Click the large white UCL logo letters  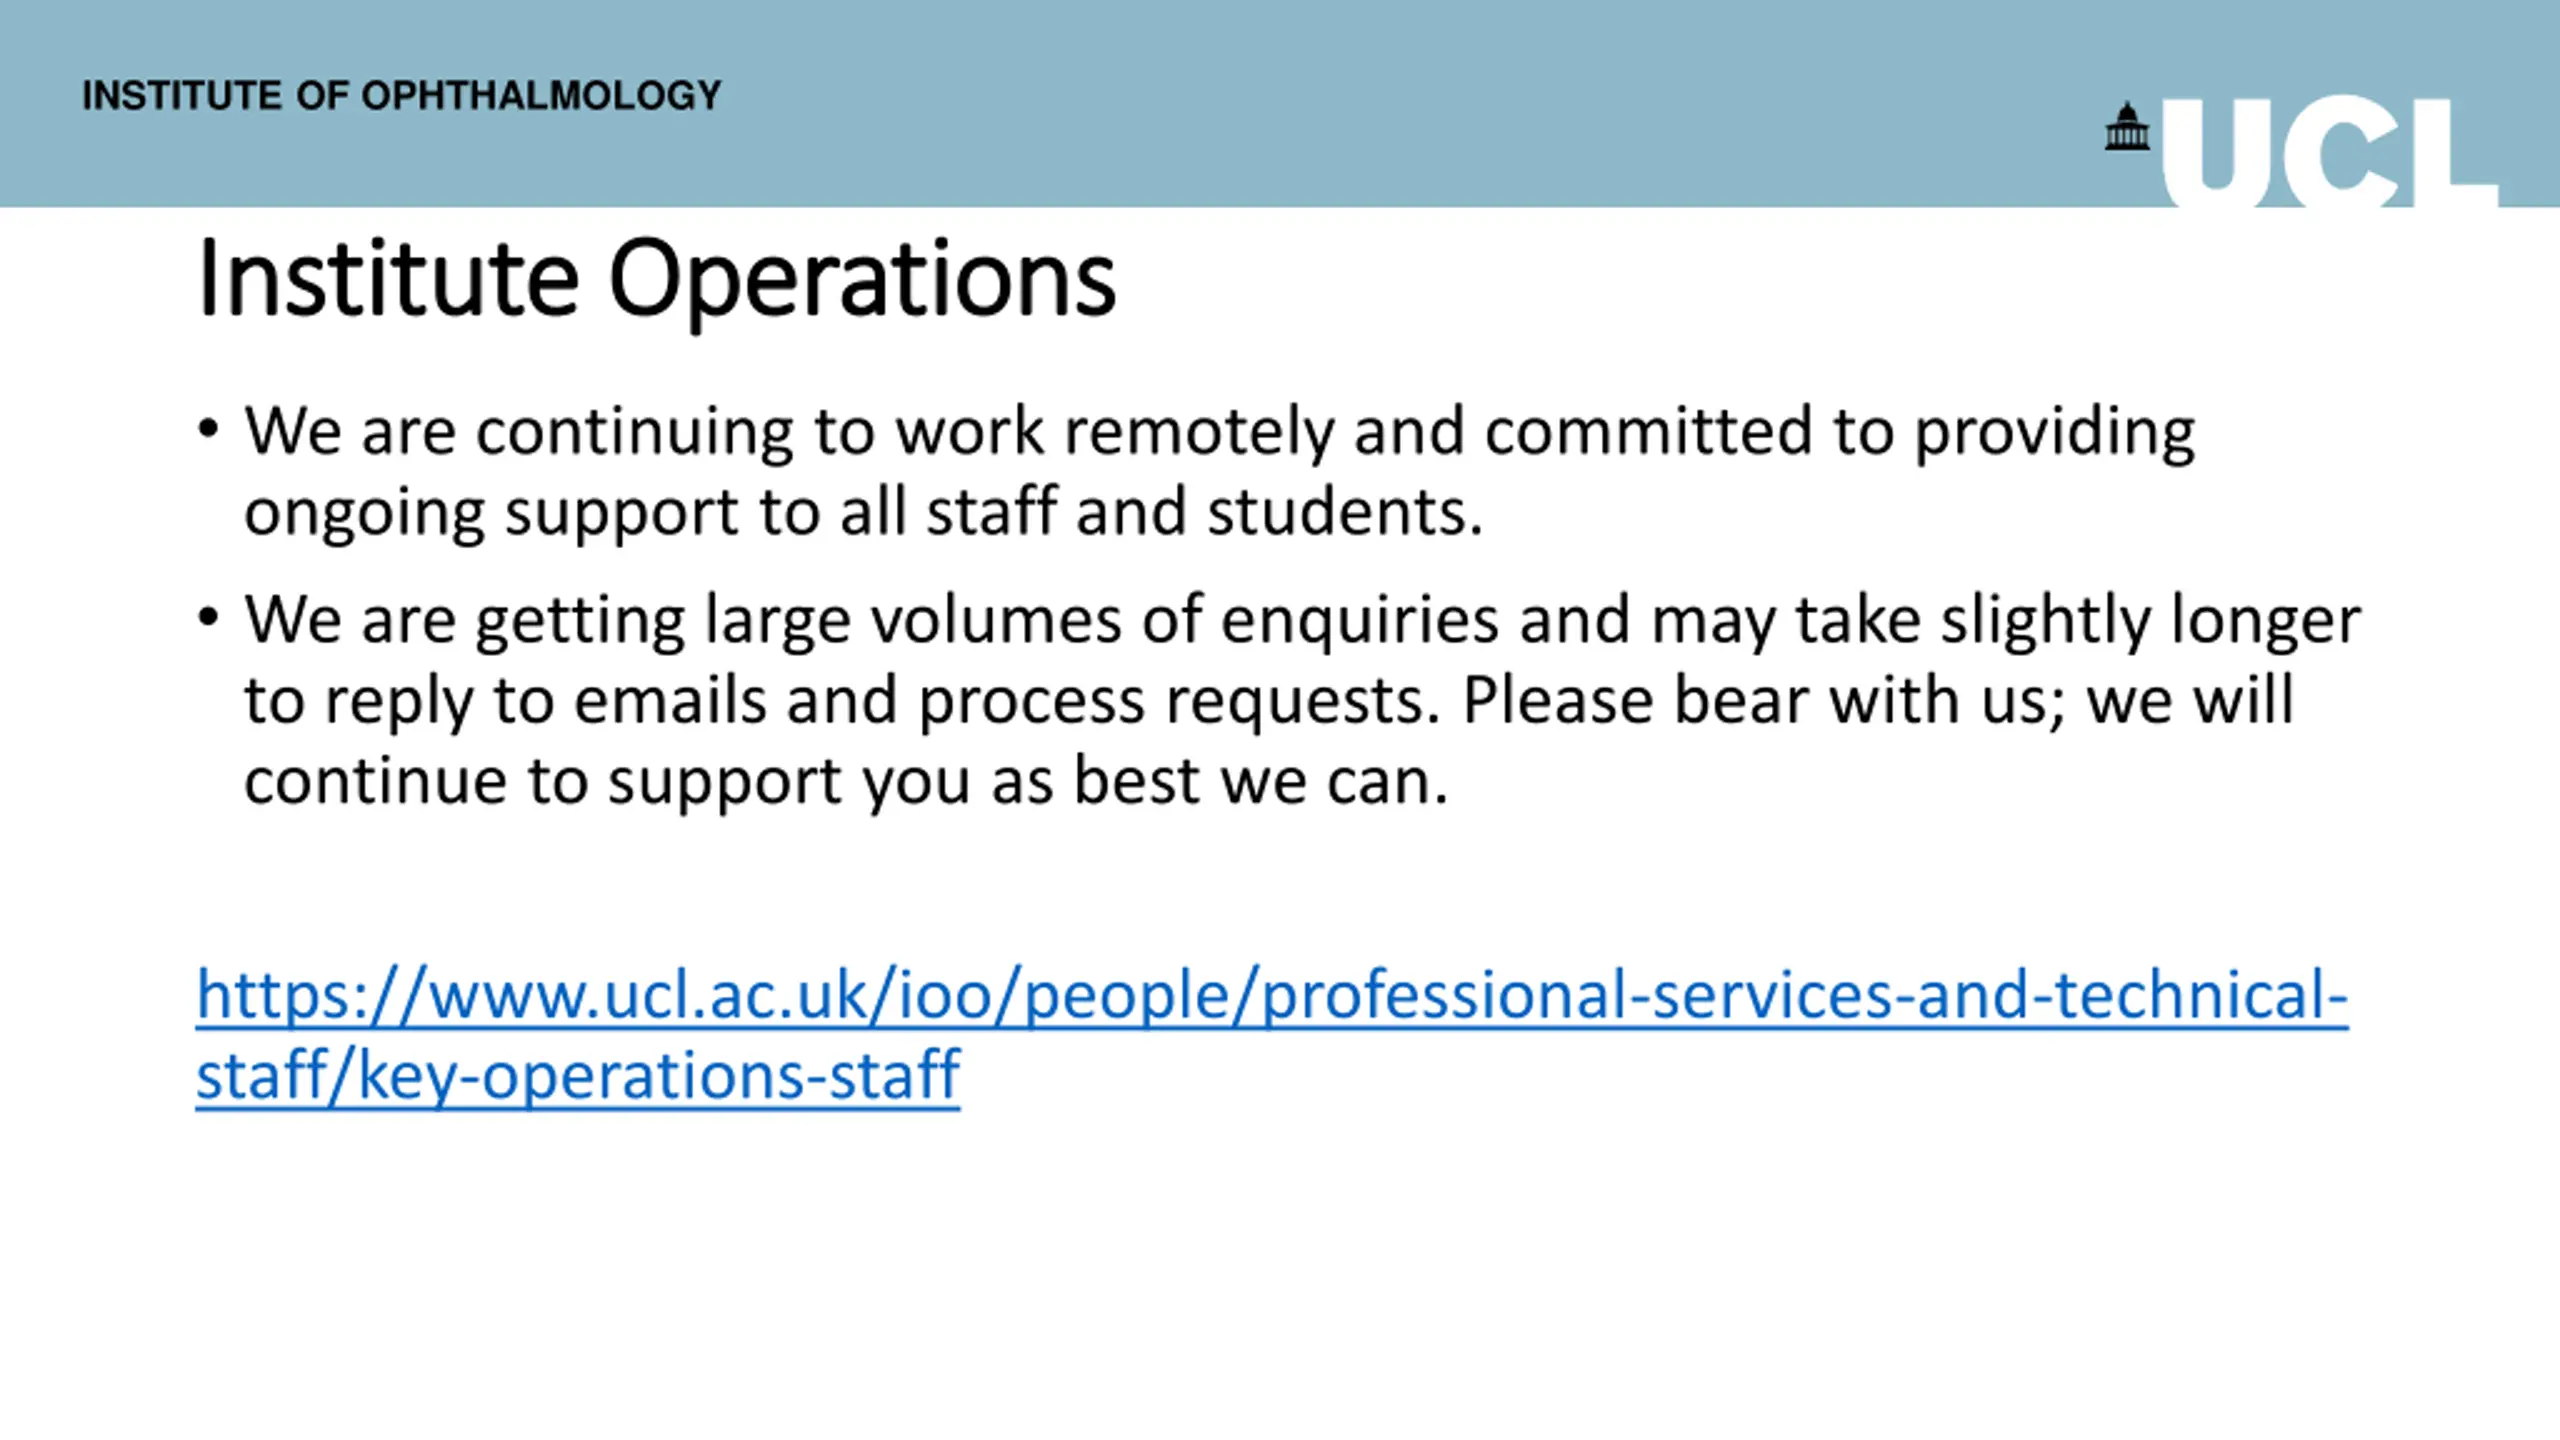tap(2331, 152)
